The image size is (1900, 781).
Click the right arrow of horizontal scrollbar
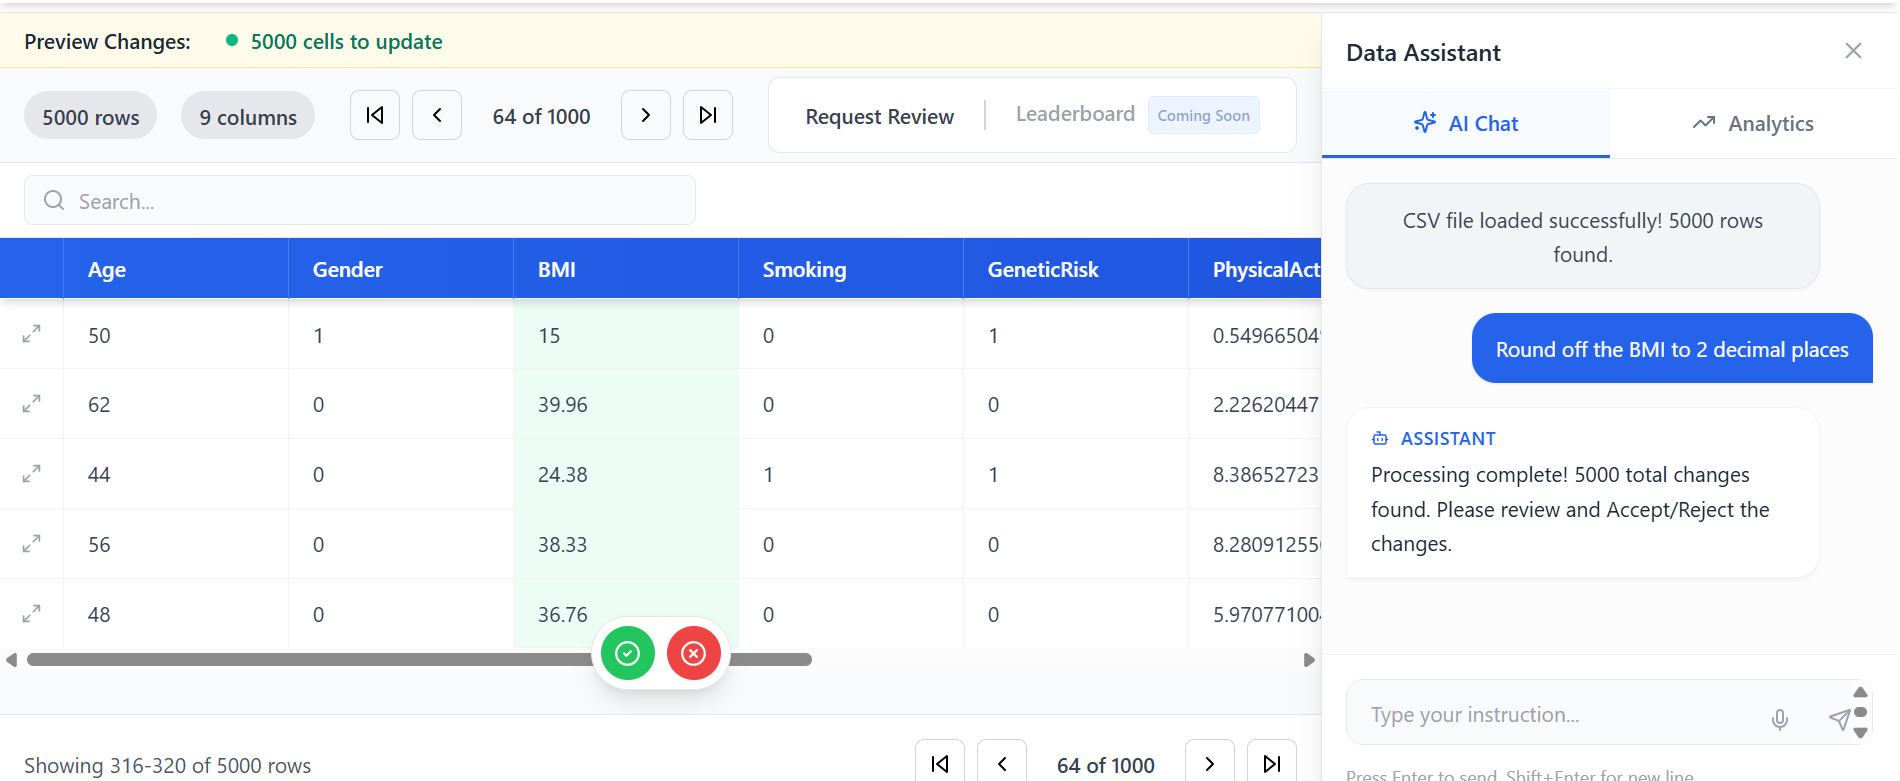pos(1309,660)
